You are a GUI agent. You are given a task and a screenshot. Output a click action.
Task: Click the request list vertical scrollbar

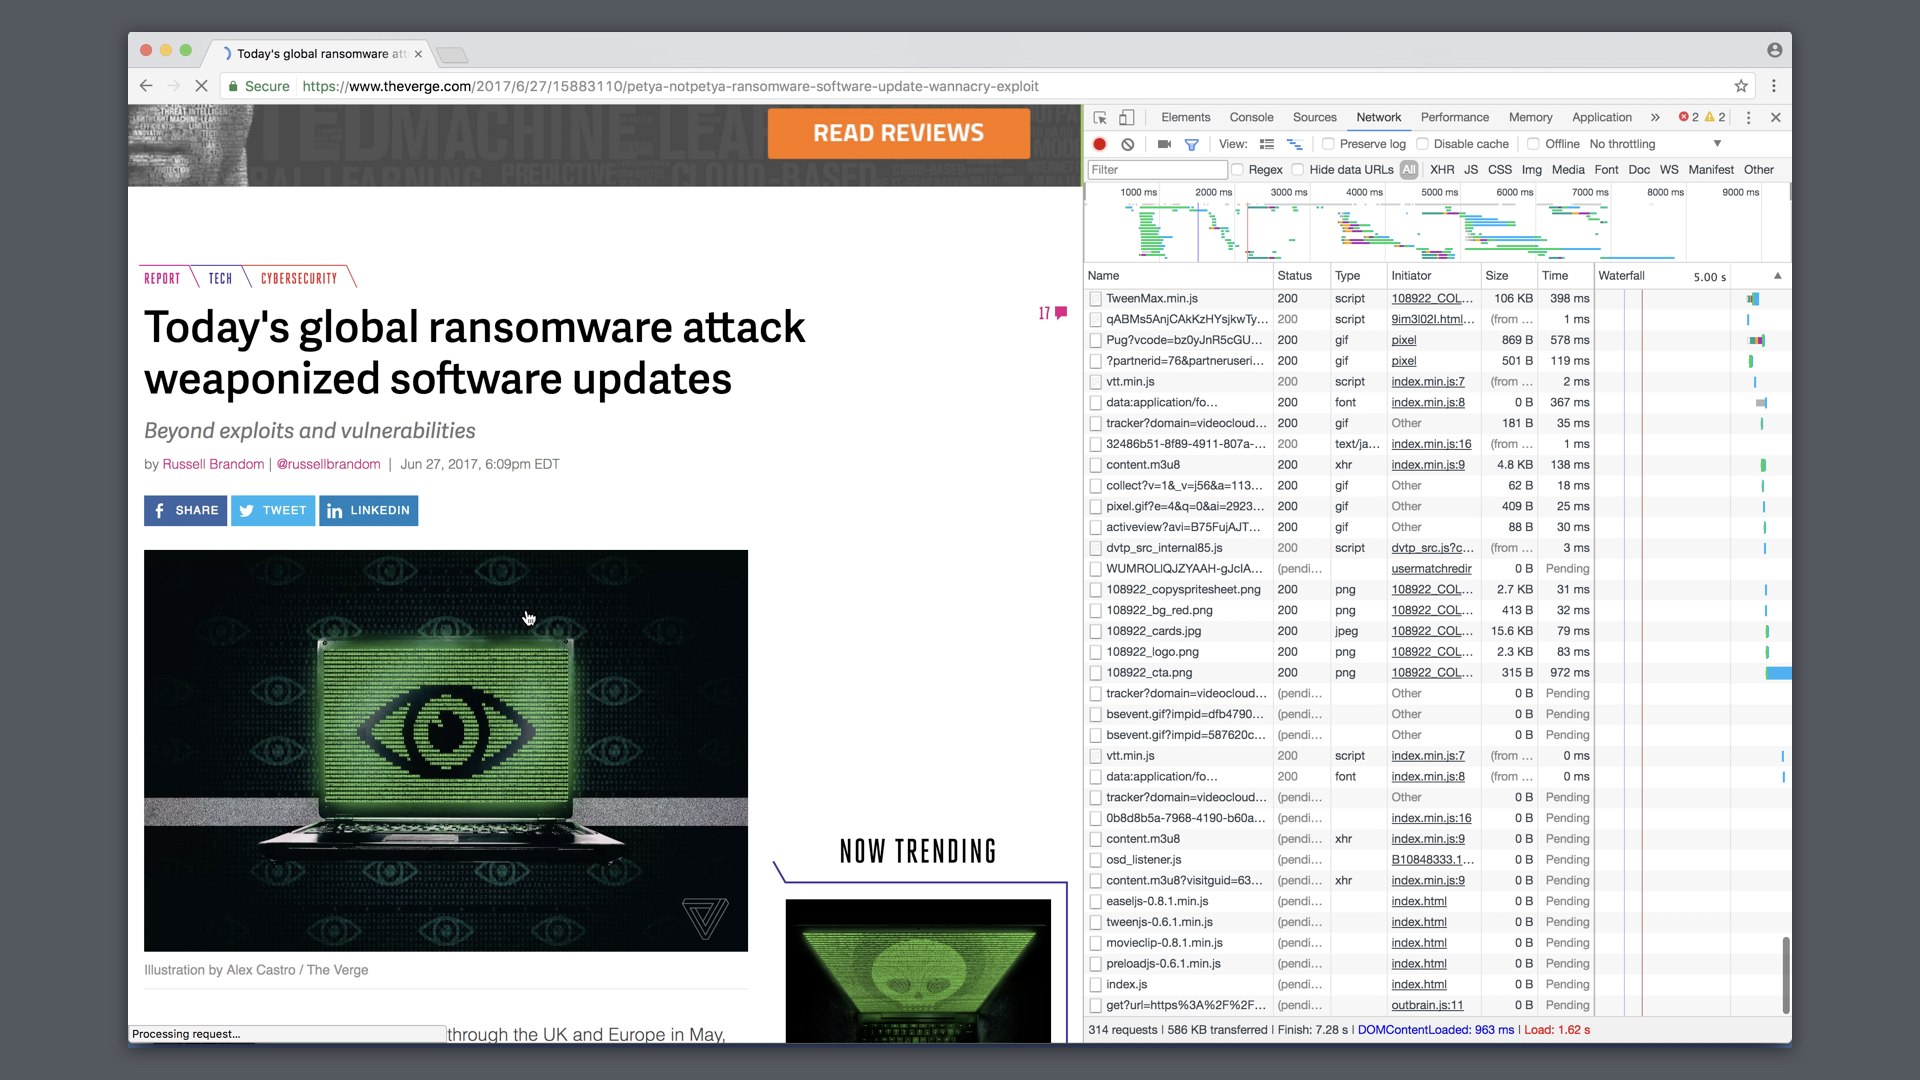1786,975
